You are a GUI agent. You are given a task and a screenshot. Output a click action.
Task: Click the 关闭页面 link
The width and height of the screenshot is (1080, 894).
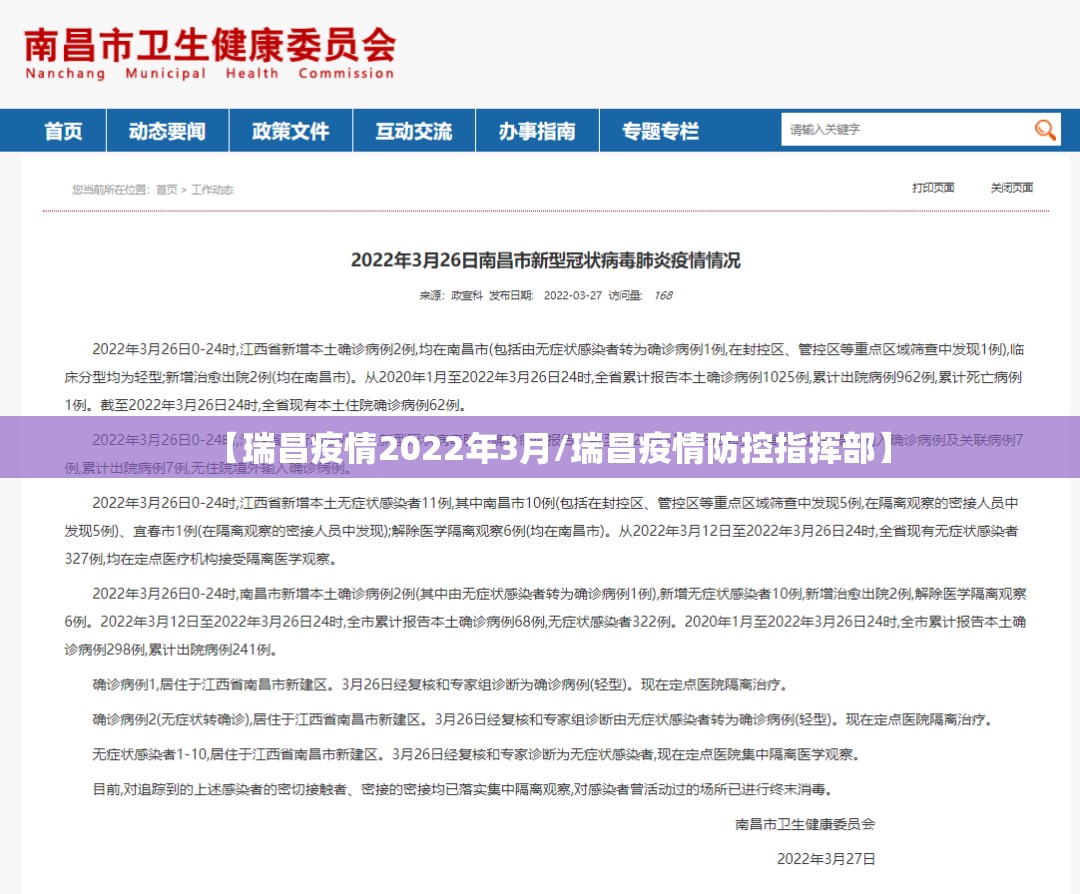tap(1012, 187)
